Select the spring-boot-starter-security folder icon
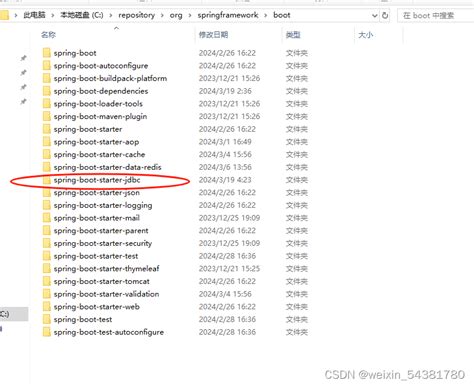The width and height of the screenshot is (474, 386). 47,243
